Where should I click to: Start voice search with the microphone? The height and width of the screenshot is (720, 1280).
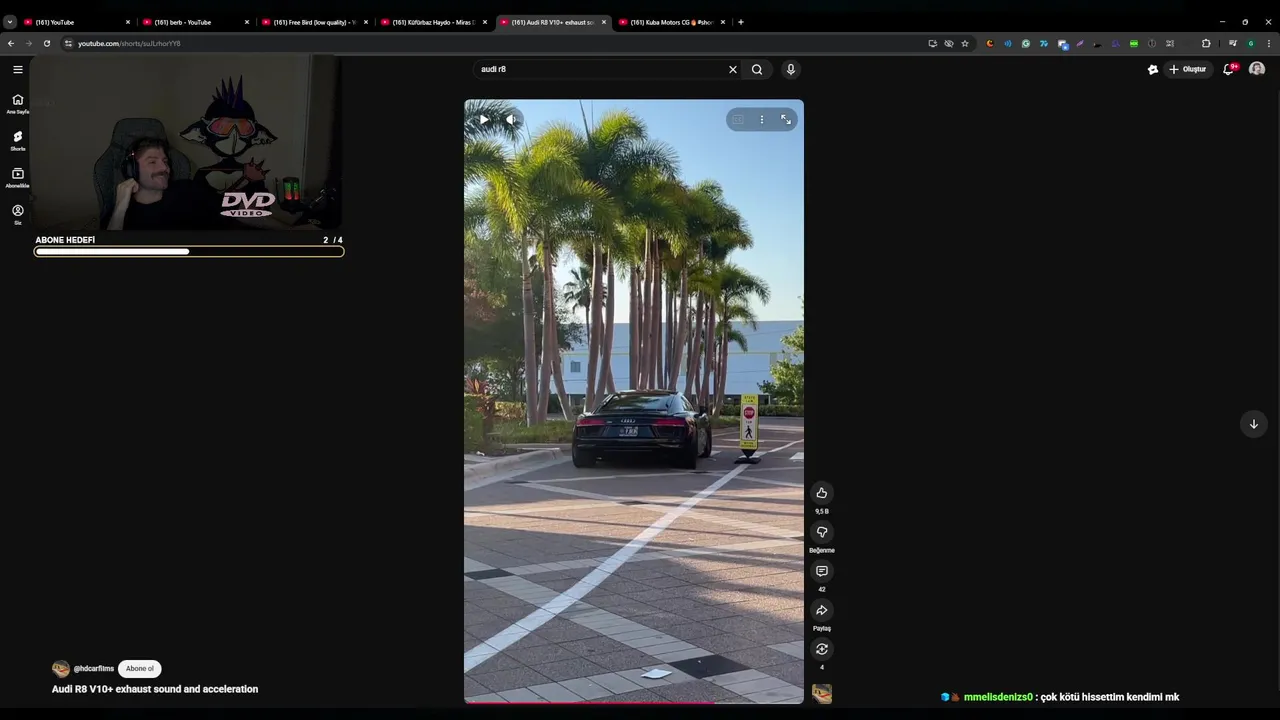pyautogui.click(x=791, y=69)
